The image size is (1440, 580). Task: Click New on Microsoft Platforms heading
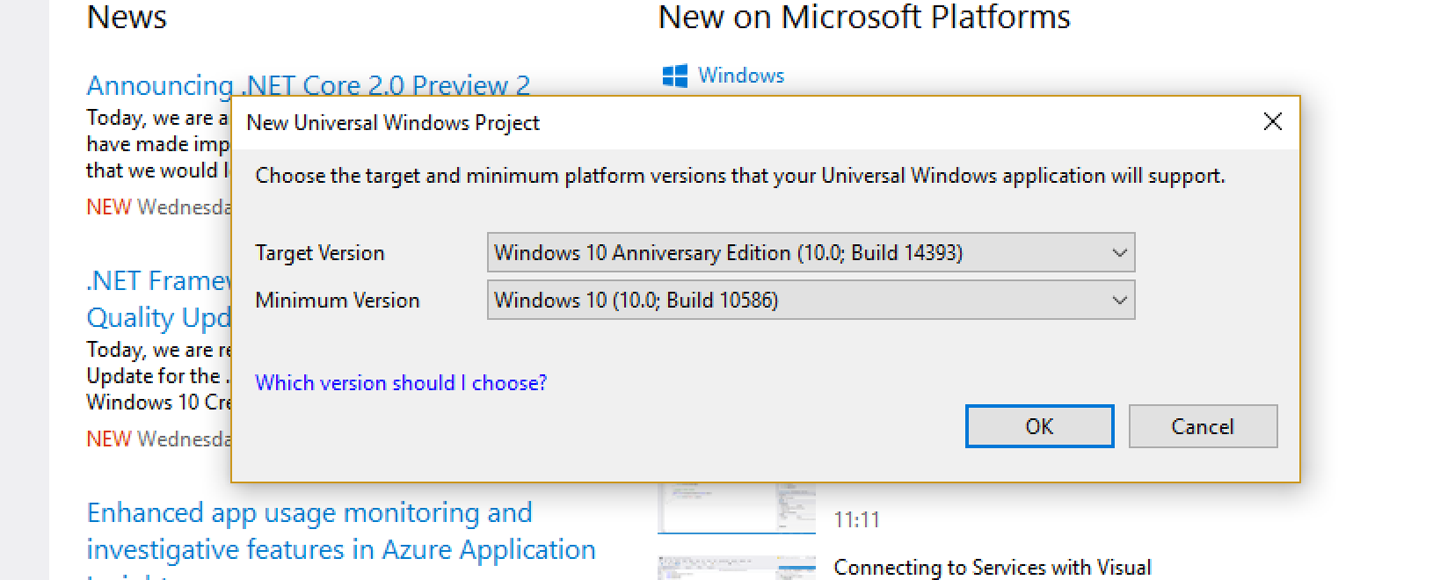(864, 17)
